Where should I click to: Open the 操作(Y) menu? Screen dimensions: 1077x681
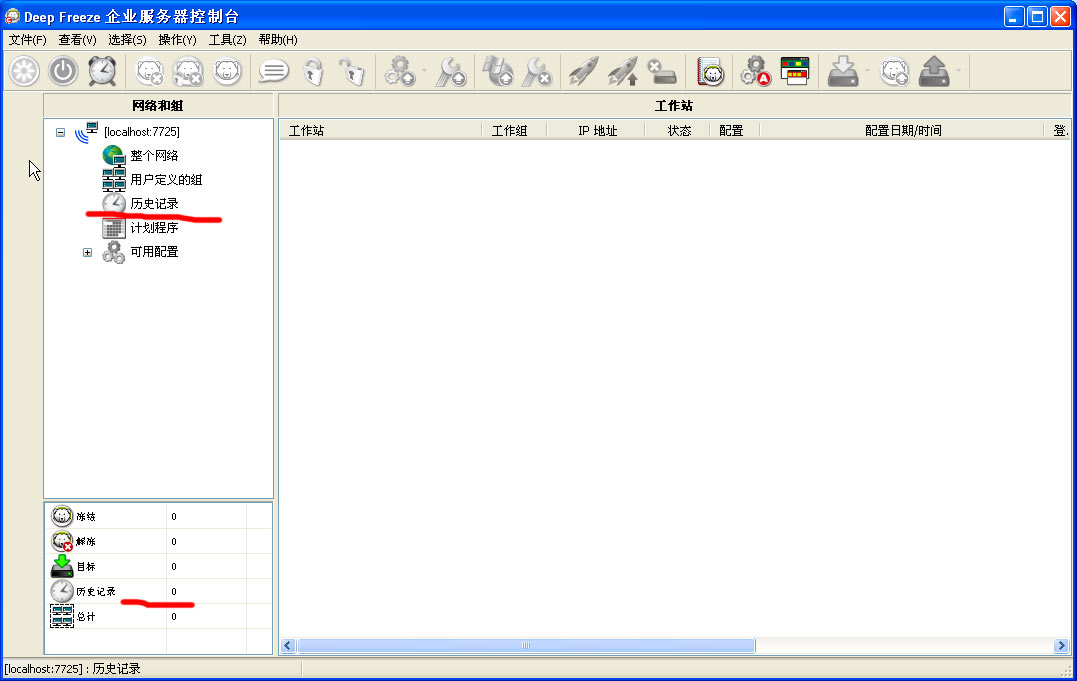[x=177, y=40]
